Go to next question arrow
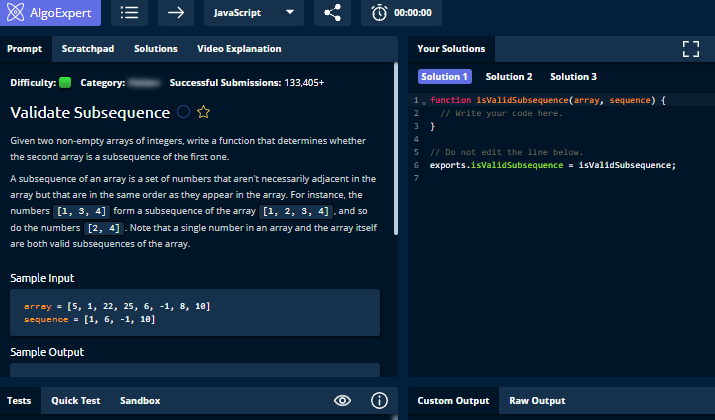Viewport: 715px width, 420px height. [176, 13]
